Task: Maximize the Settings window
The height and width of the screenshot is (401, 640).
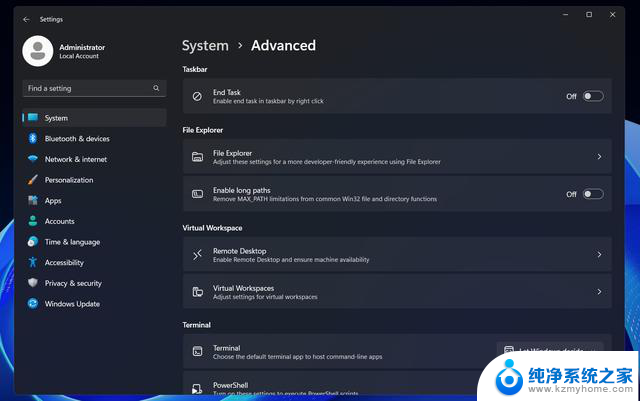Action: point(589,14)
